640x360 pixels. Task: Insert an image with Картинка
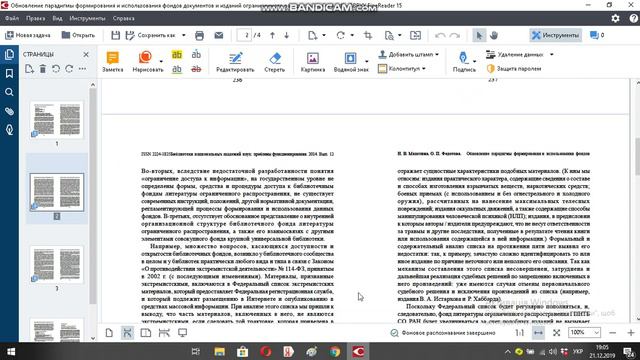(313, 62)
